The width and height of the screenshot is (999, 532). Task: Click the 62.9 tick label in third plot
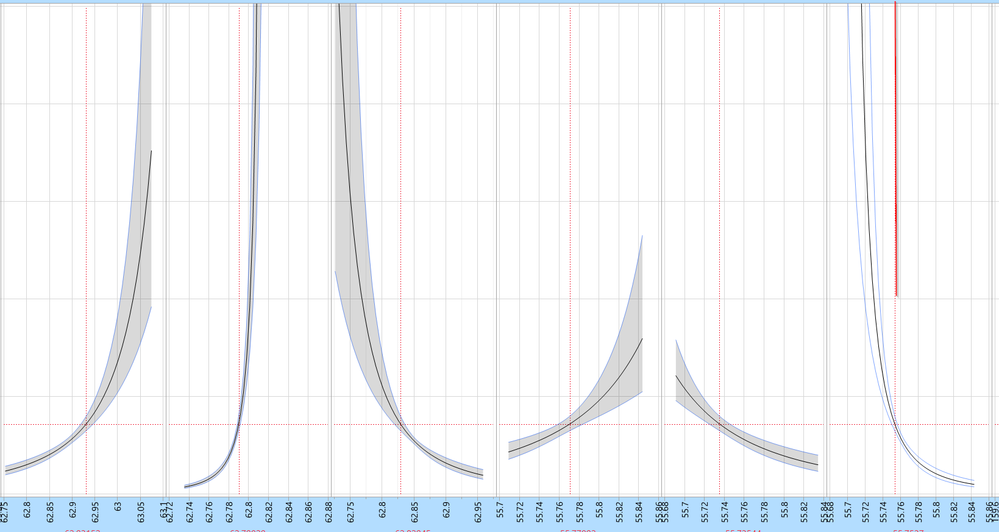pyautogui.click(x=447, y=509)
